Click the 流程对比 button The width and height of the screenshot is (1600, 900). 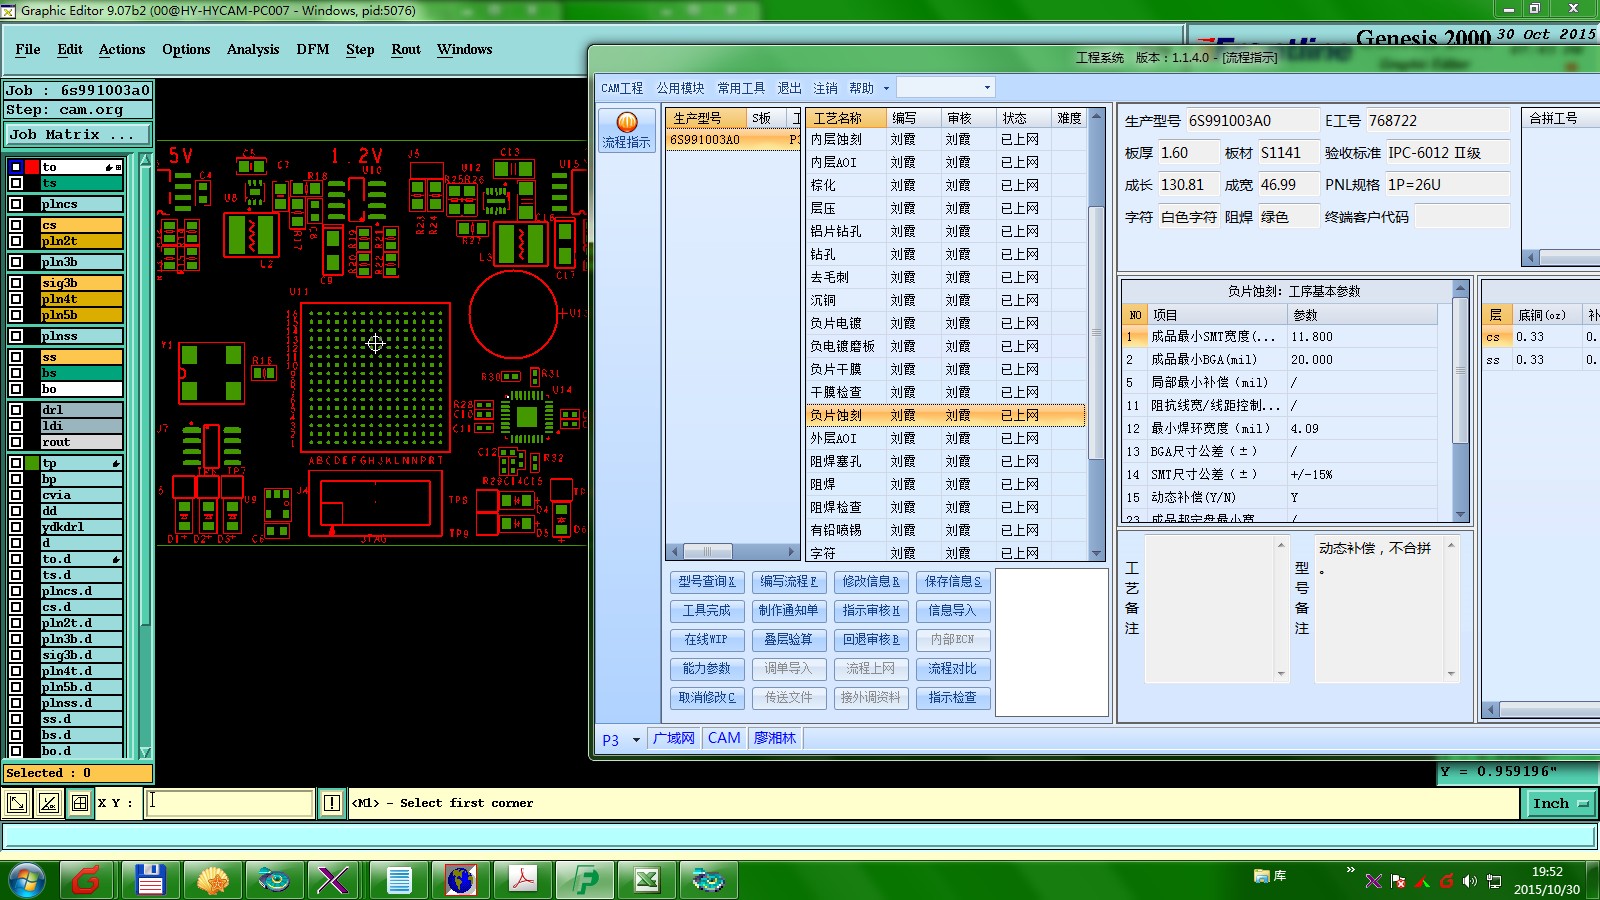click(x=953, y=668)
